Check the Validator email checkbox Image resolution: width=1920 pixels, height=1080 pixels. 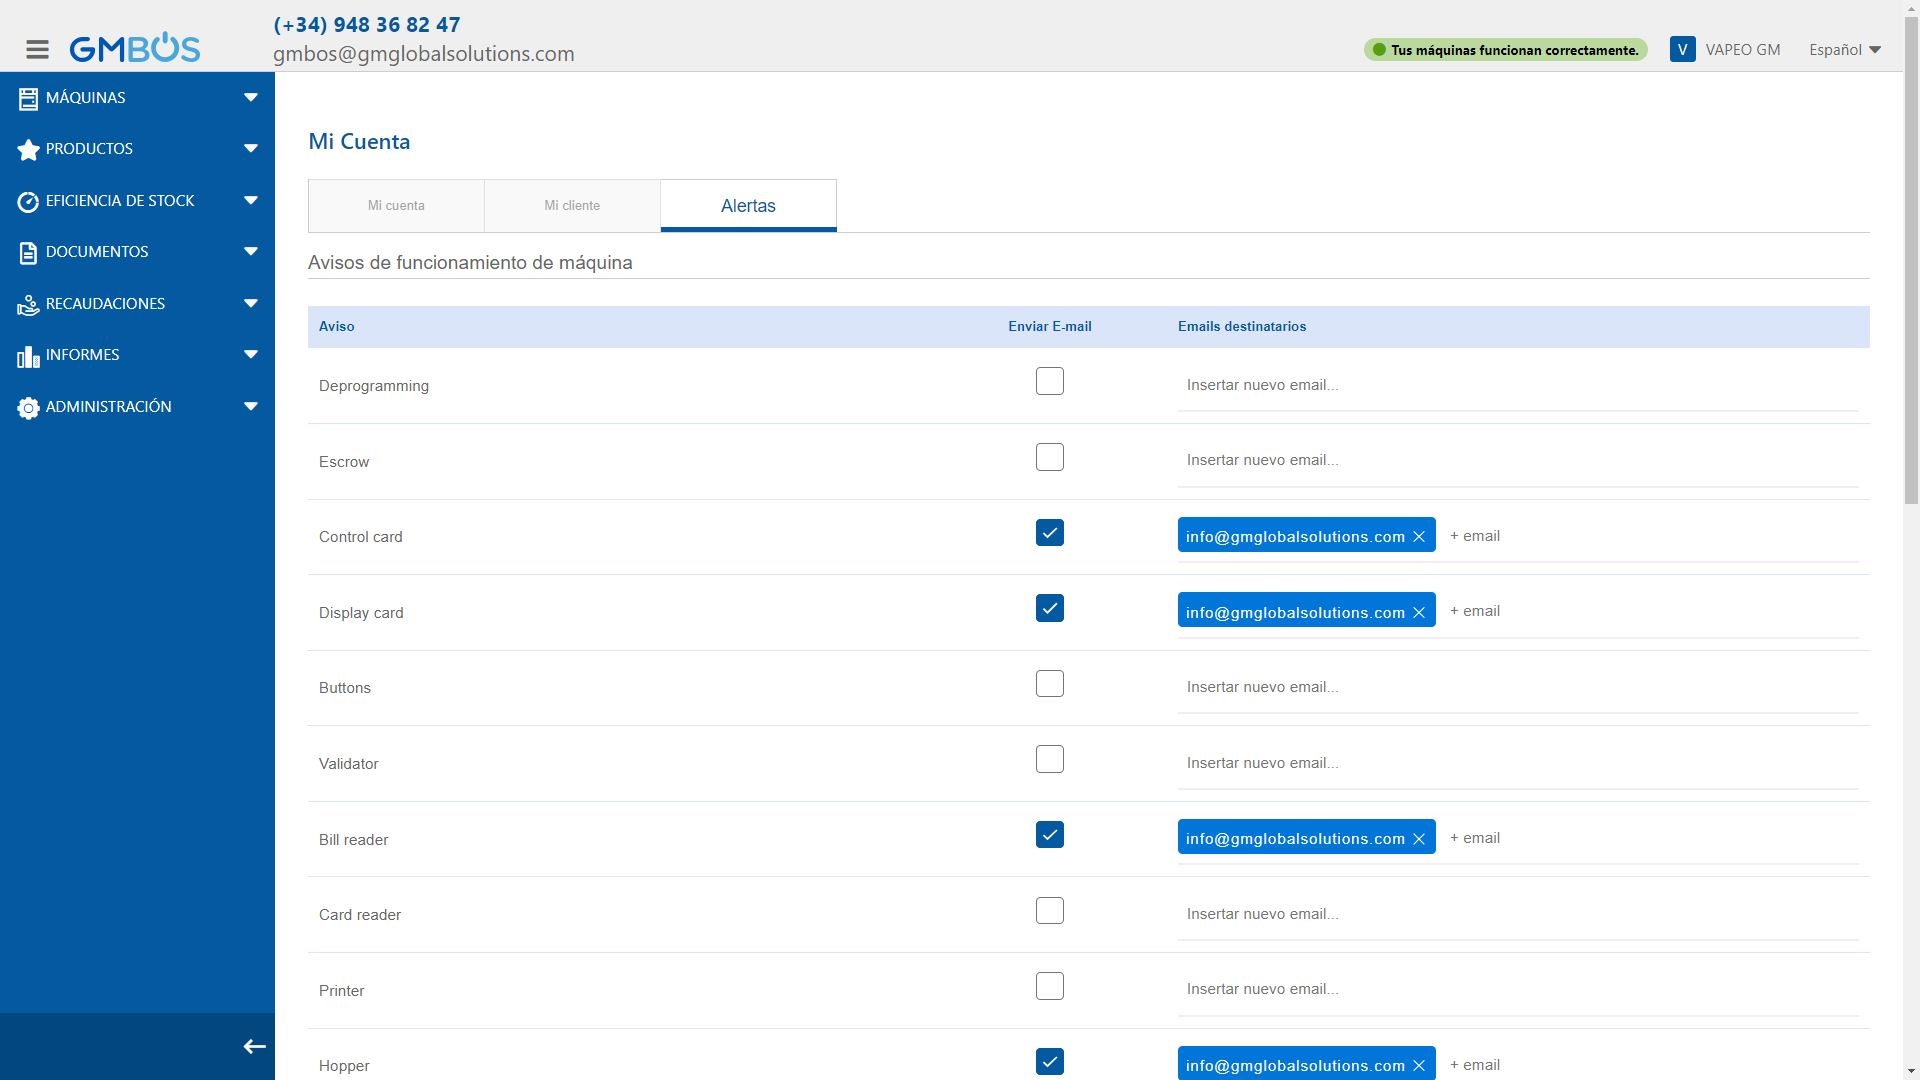point(1049,759)
